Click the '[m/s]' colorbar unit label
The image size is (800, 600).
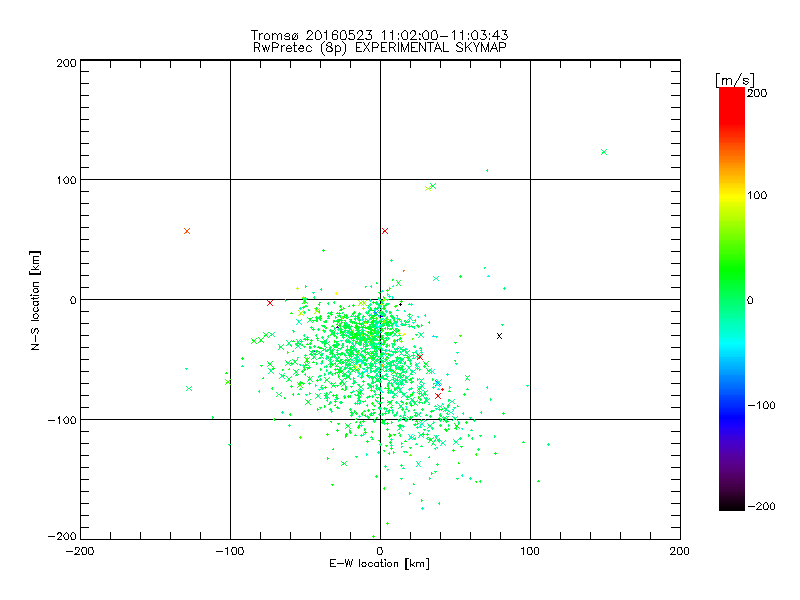[x=735, y=81]
